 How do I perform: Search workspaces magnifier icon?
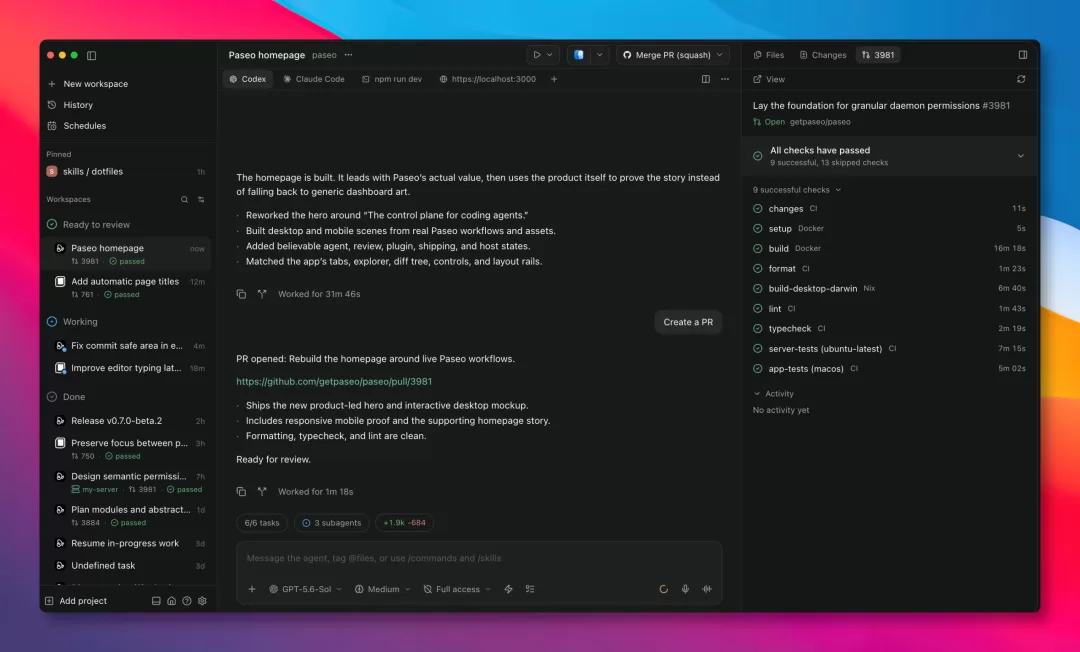coord(185,200)
